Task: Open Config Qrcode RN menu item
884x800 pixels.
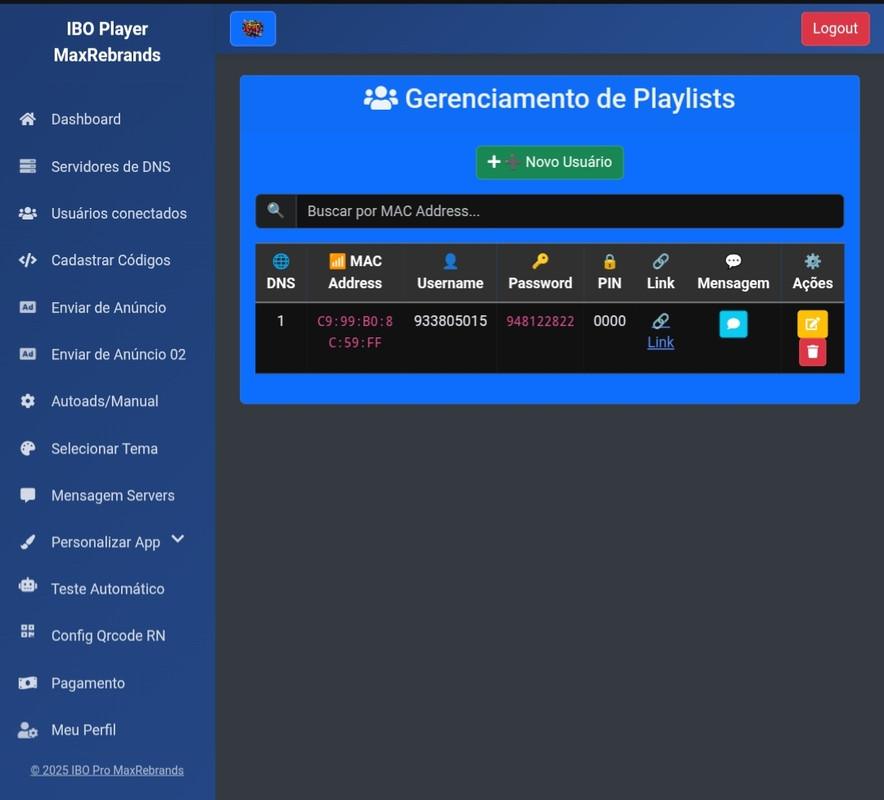Action: coord(107,635)
